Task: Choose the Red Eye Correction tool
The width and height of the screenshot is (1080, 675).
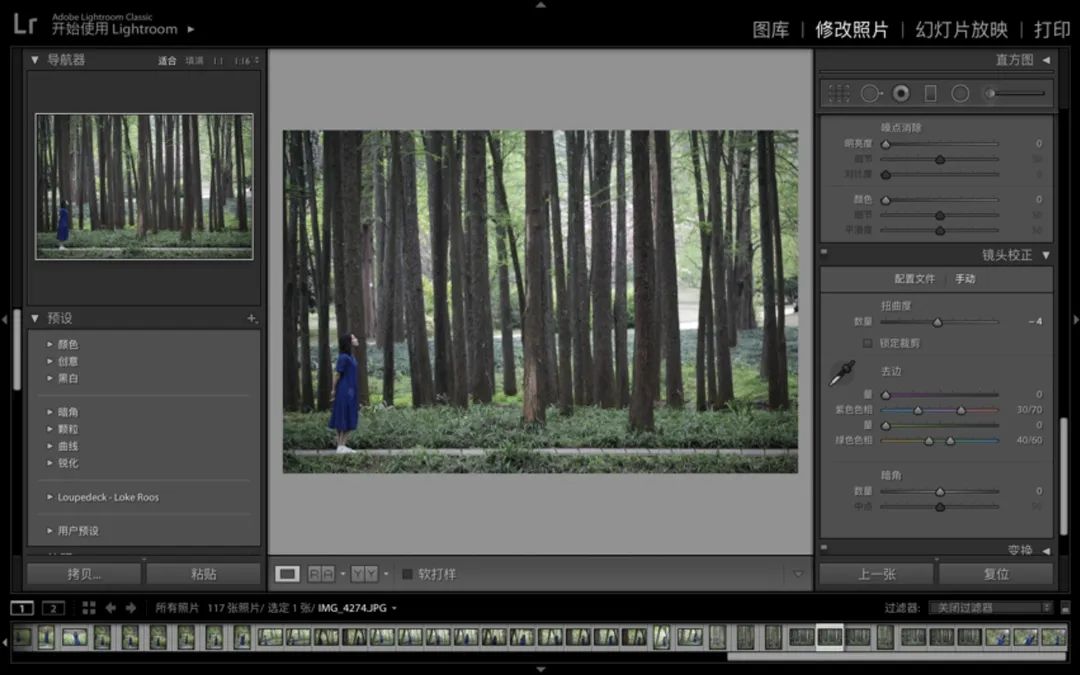Action: click(x=901, y=93)
